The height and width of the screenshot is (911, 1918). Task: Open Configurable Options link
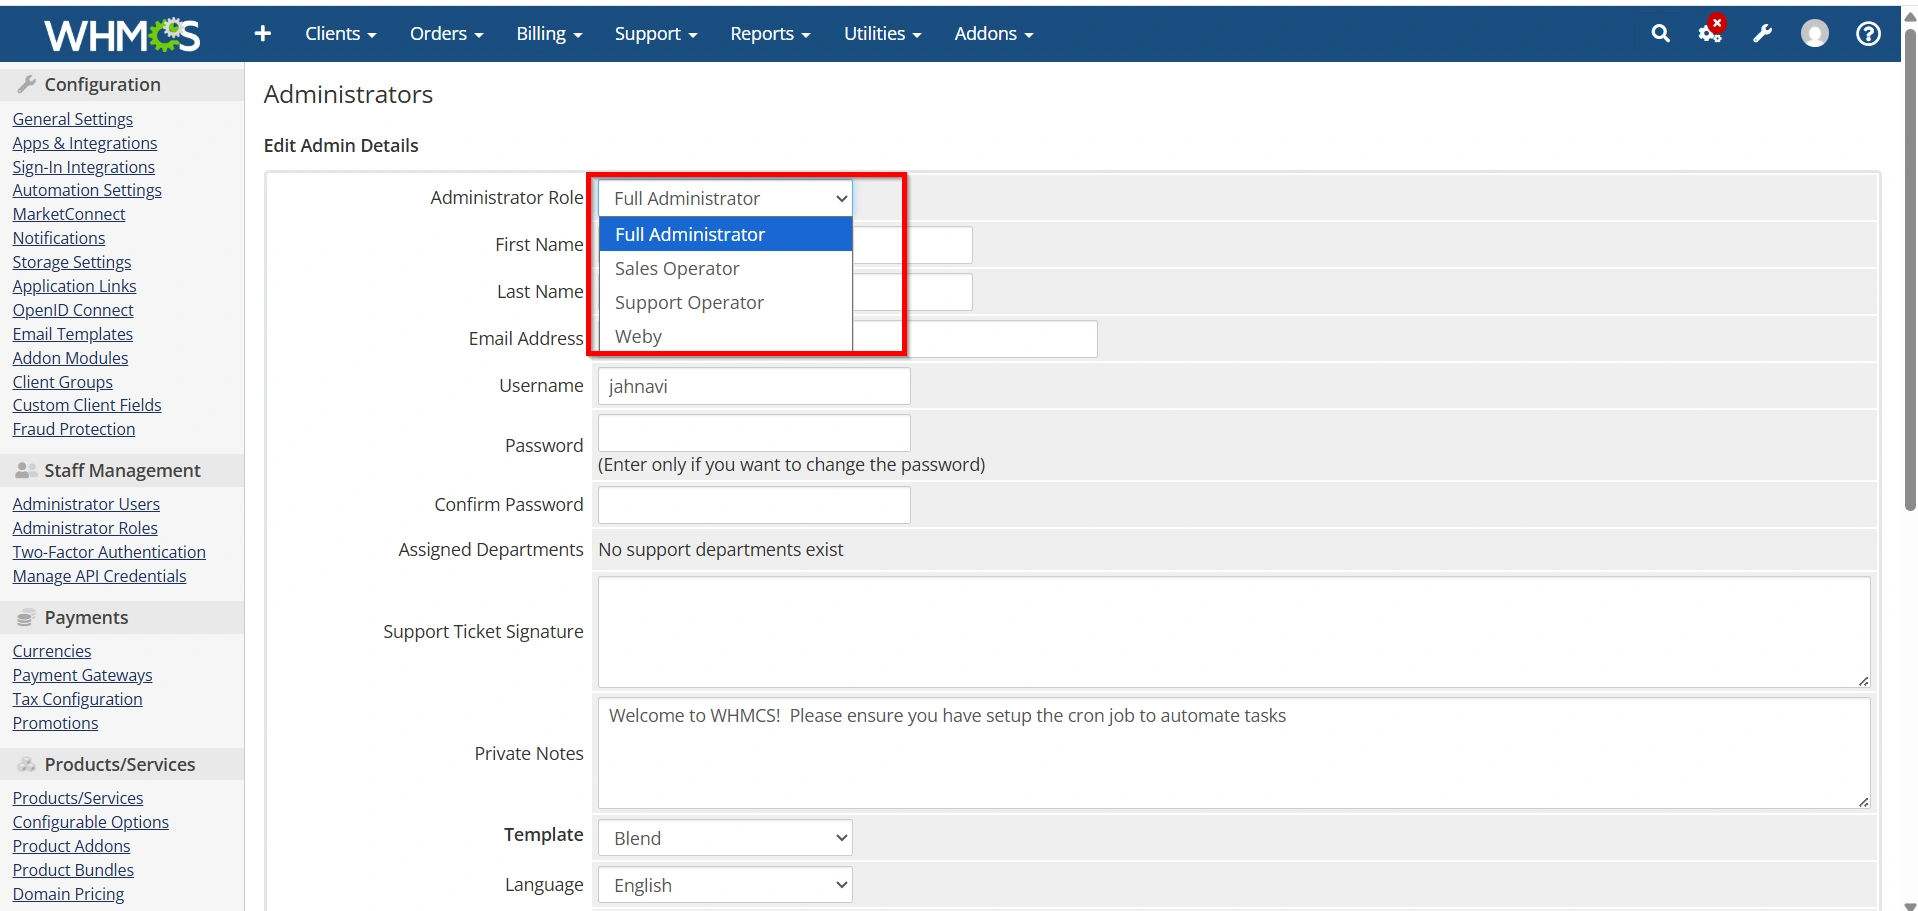90,822
